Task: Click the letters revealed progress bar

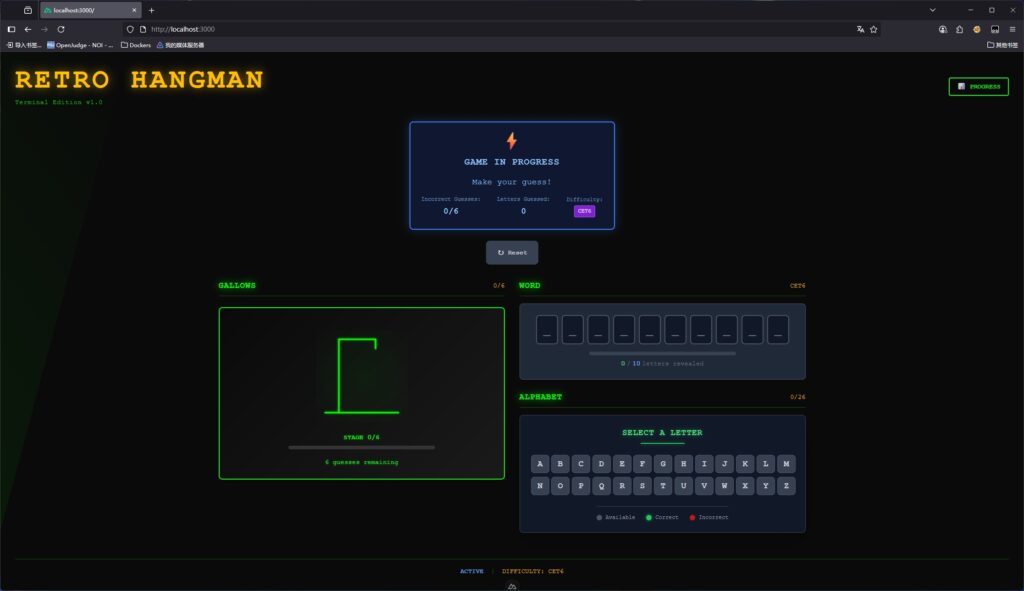Action: [x=662, y=353]
